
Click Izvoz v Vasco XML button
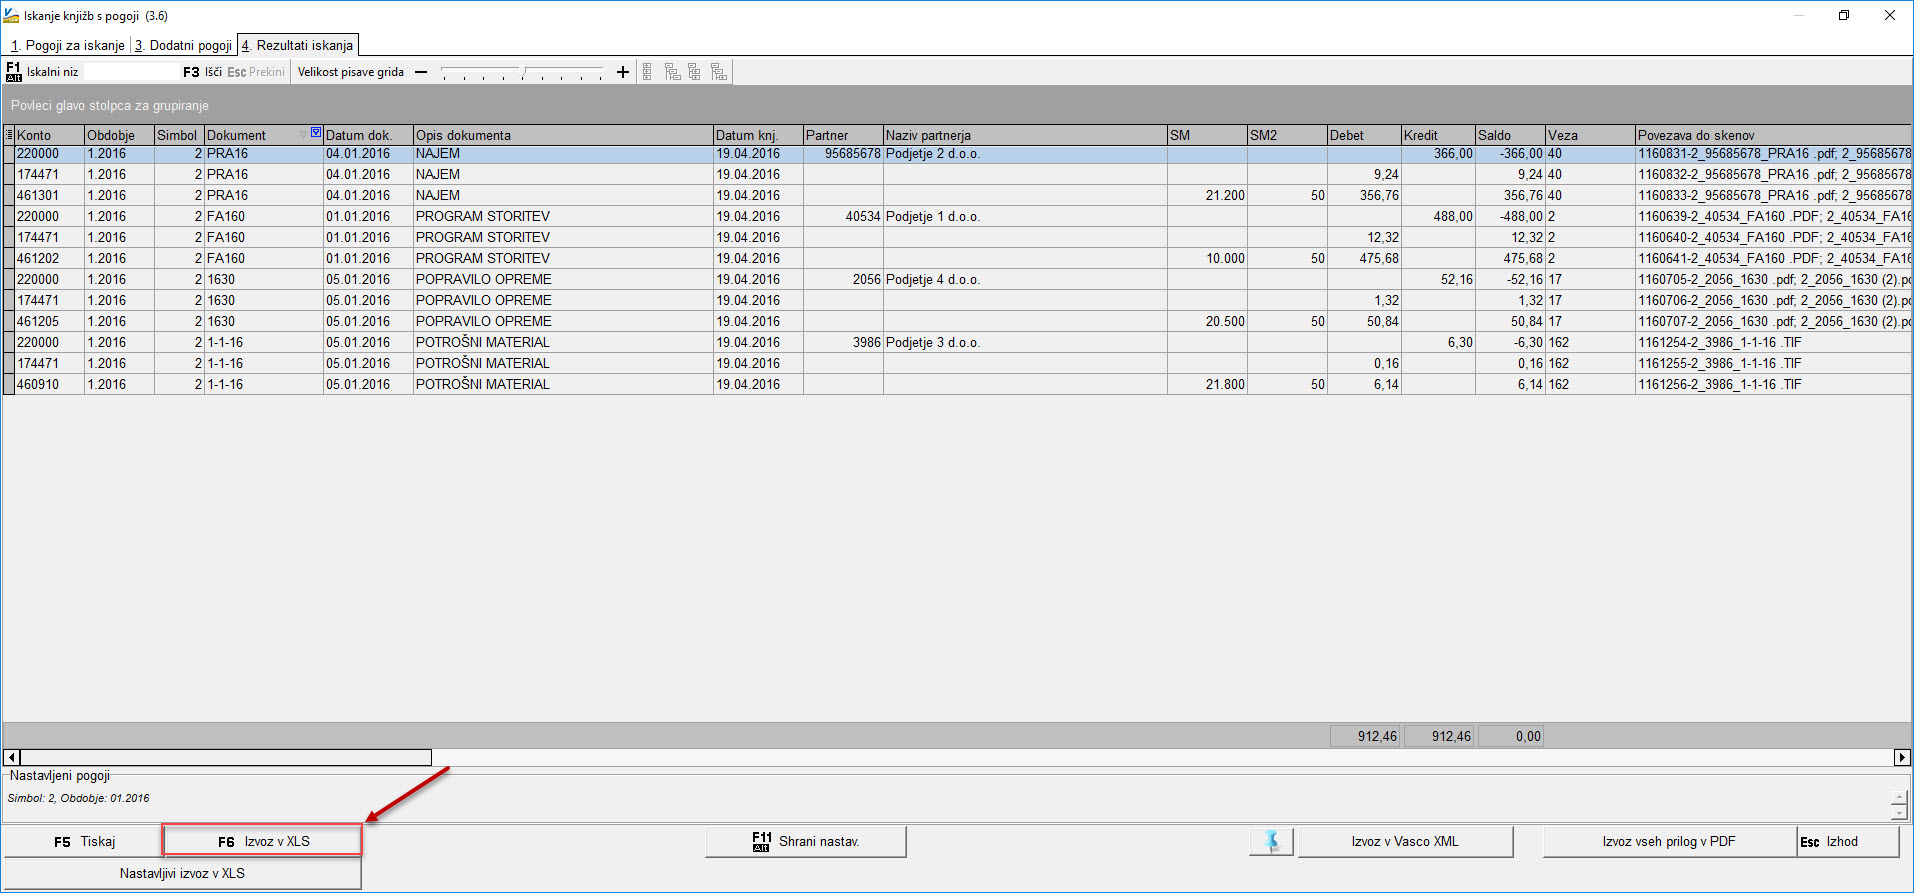[x=1405, y=841]
